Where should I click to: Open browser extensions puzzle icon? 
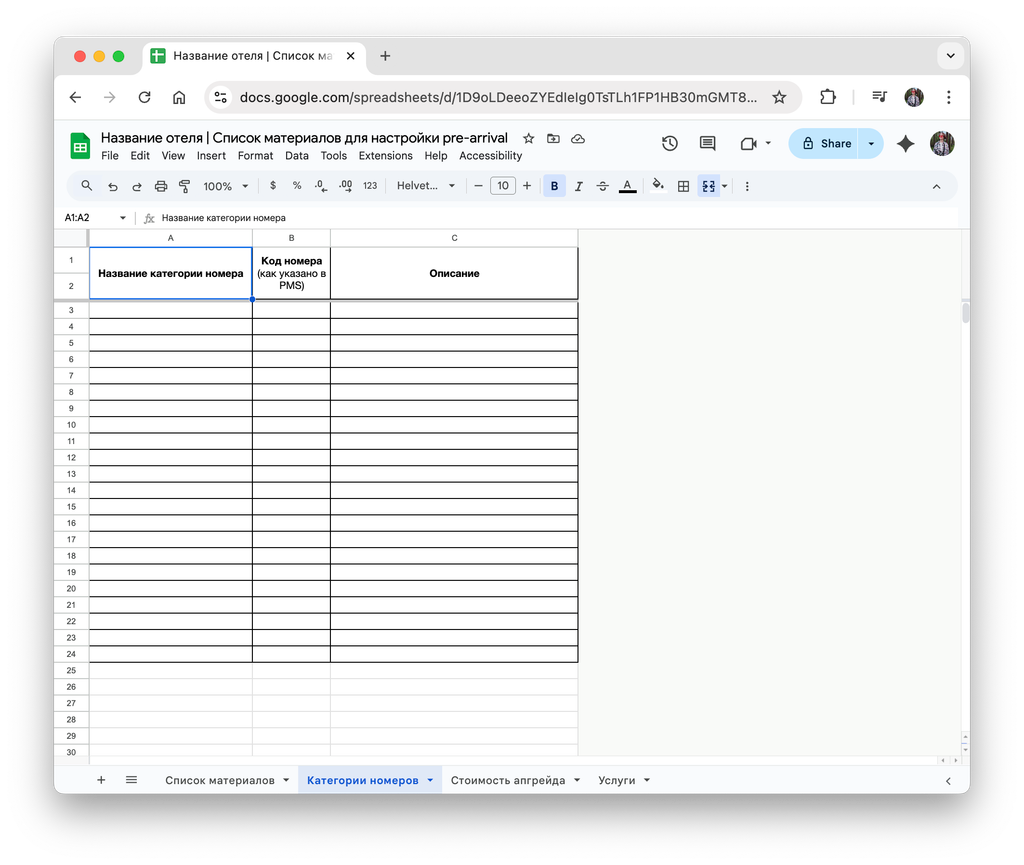tap(827, 97)
